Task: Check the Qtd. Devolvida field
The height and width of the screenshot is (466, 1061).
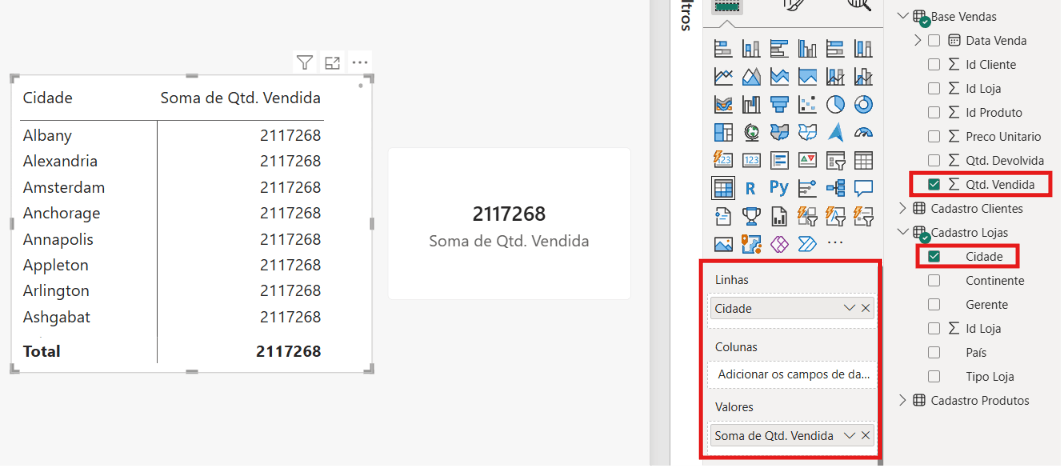Action: pyautogui.click(x=934, y=160)
